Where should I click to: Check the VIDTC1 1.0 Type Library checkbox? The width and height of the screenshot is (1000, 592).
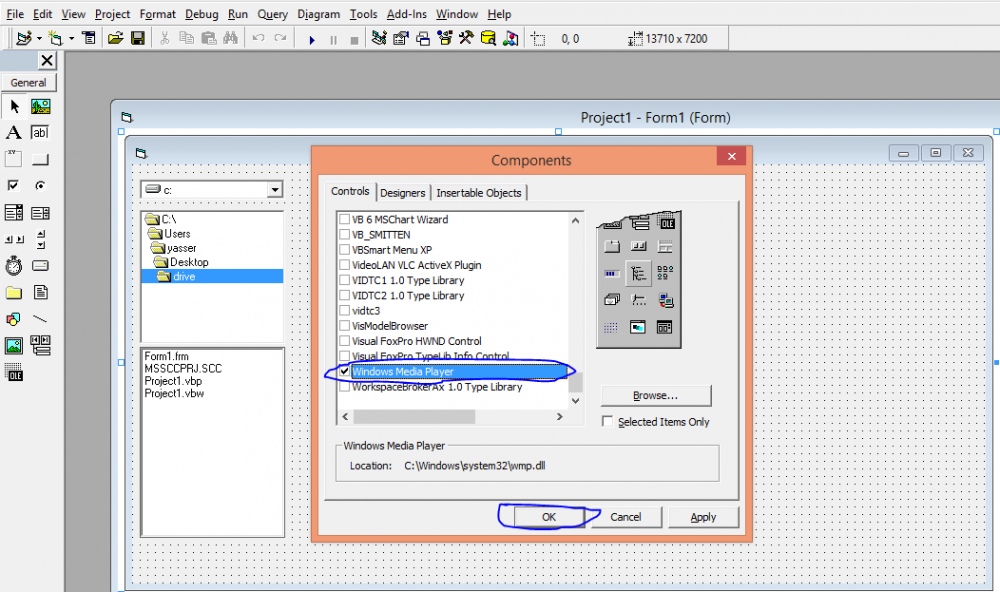click(344, 280)
